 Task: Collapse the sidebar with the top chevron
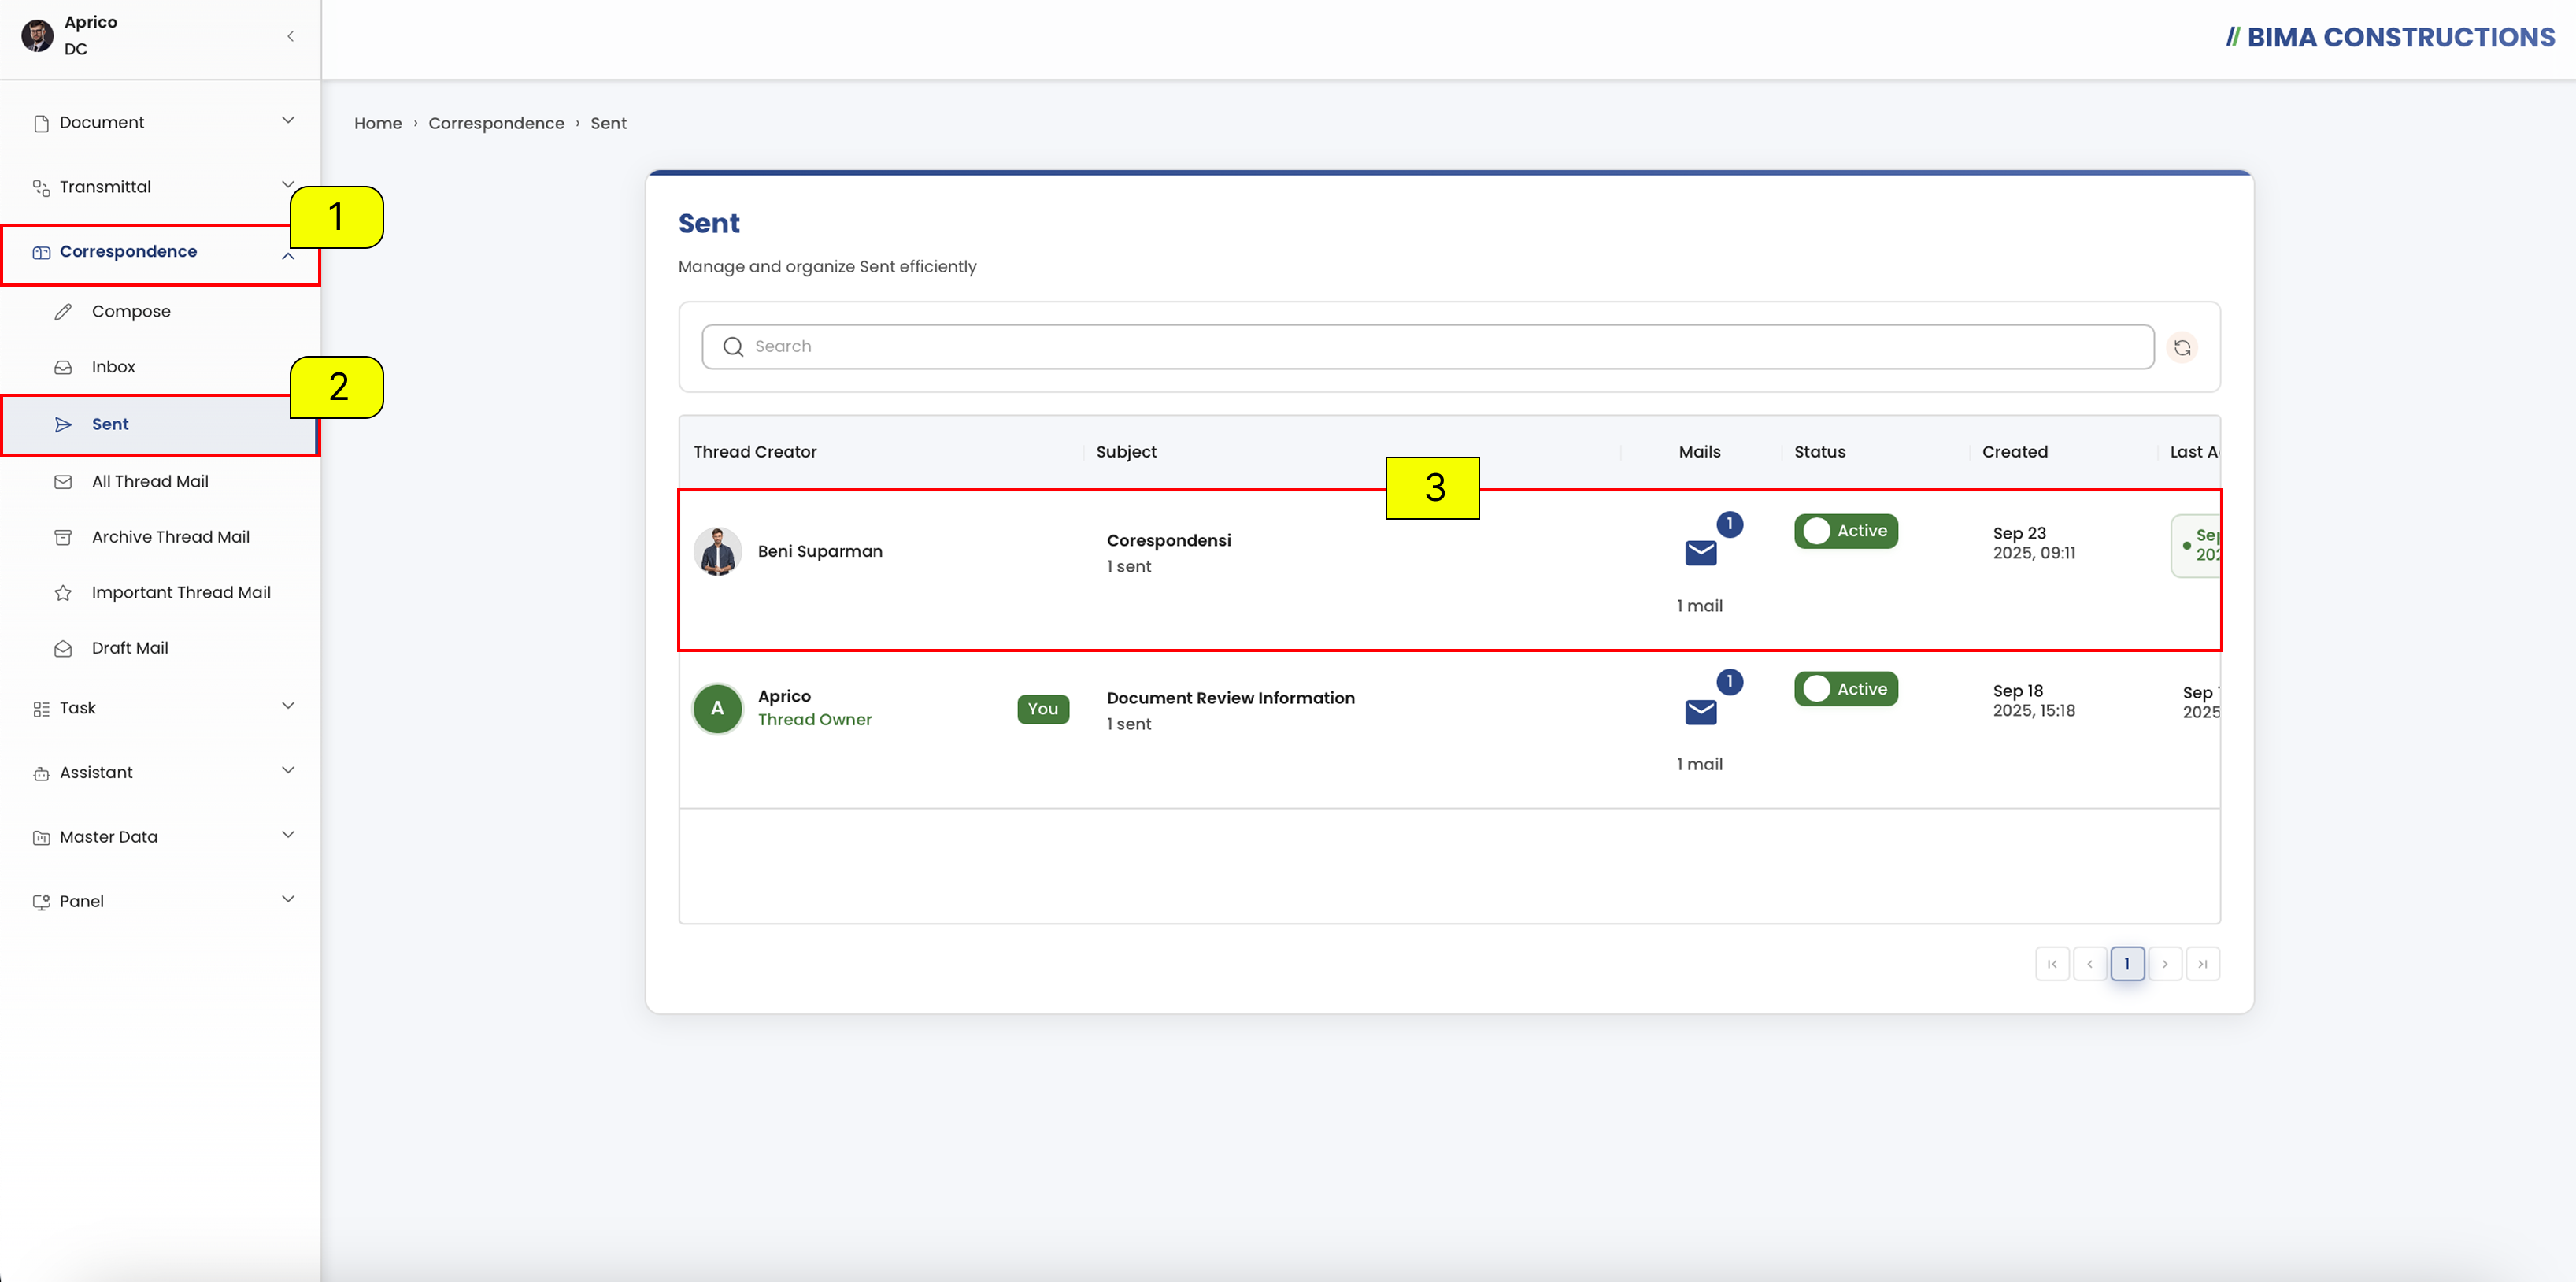tap(290, 36)
